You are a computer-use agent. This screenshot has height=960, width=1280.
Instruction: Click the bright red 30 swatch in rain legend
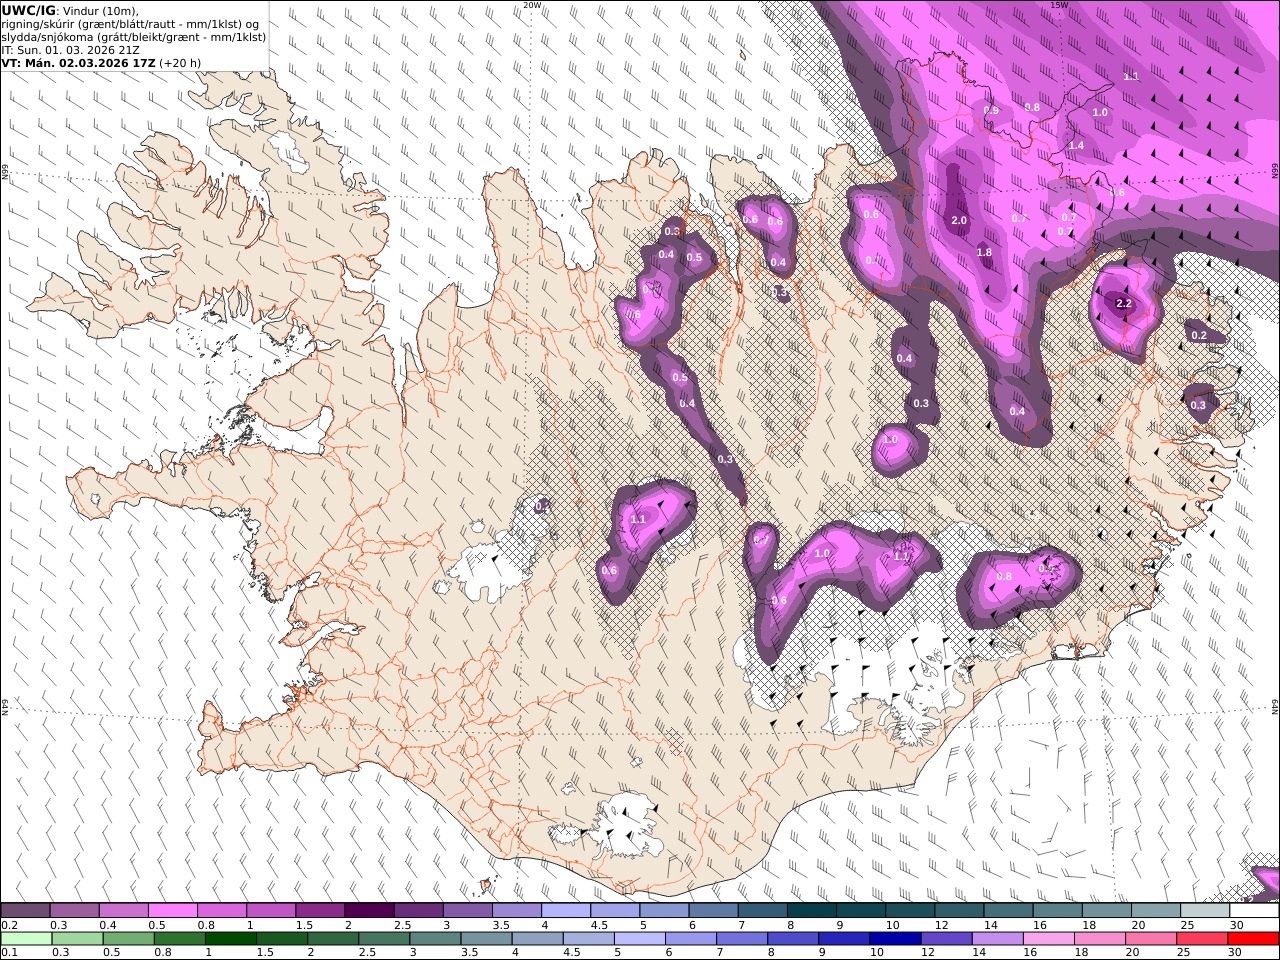1254,938
